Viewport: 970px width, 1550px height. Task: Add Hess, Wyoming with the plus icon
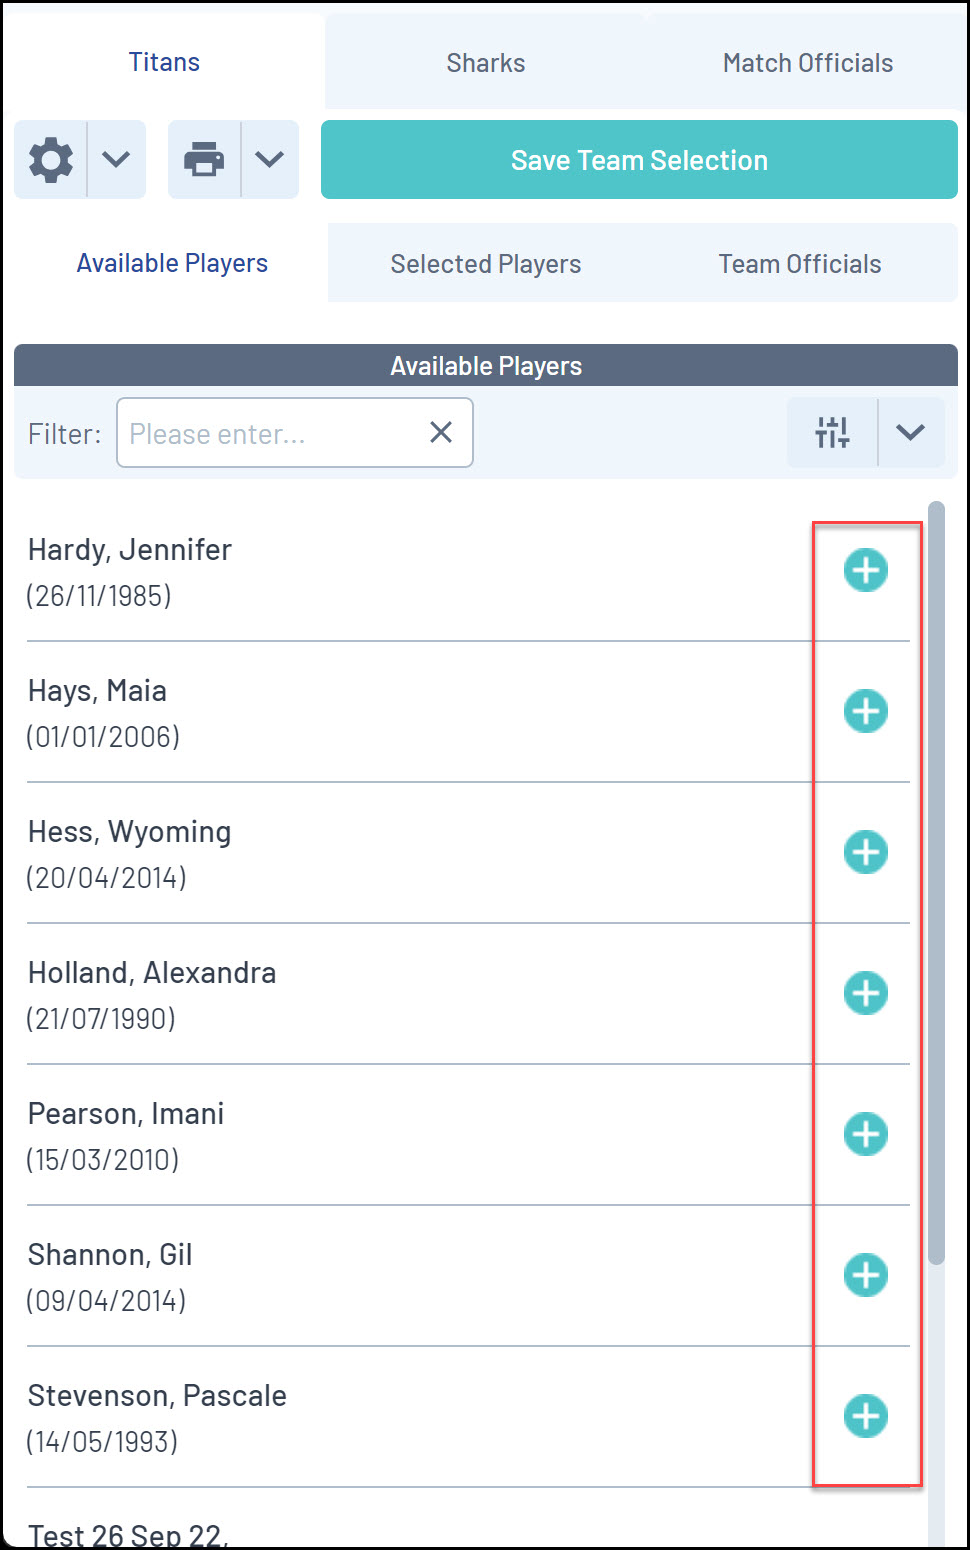865,852
